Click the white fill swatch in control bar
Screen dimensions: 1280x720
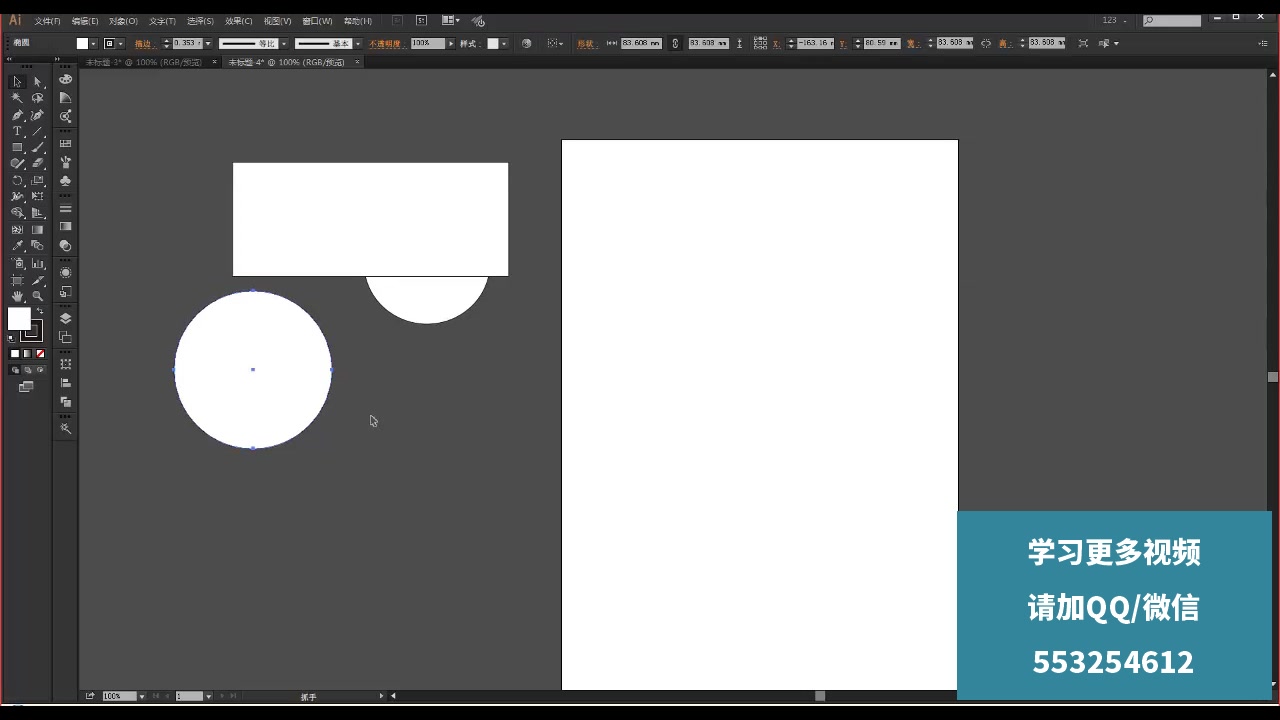point(82,43)
